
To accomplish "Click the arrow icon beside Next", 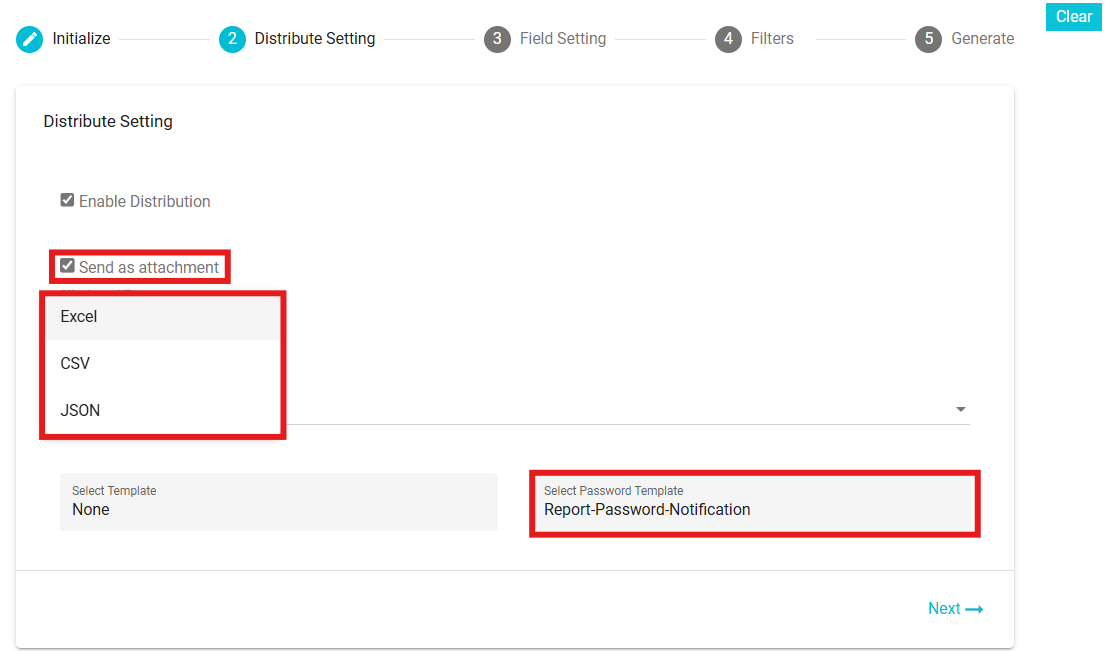I will [x=974, y=609].
